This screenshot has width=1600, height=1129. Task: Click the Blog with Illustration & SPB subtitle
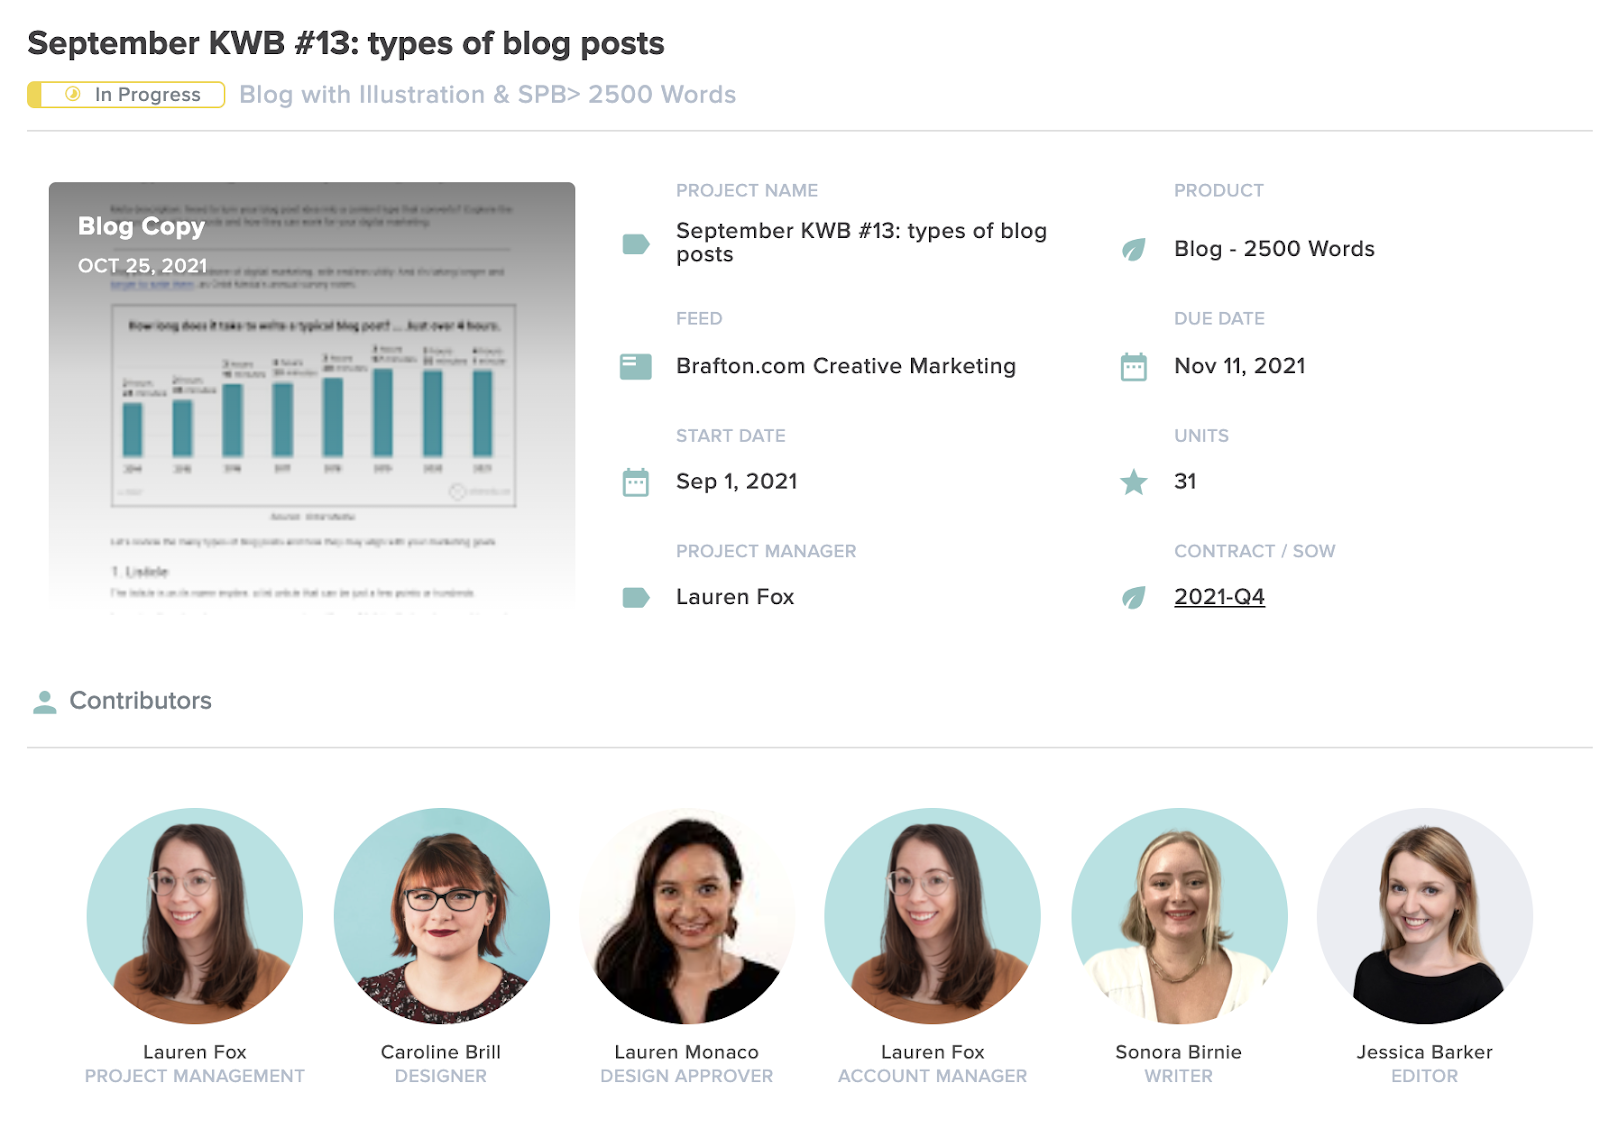(x=487, y=95)
